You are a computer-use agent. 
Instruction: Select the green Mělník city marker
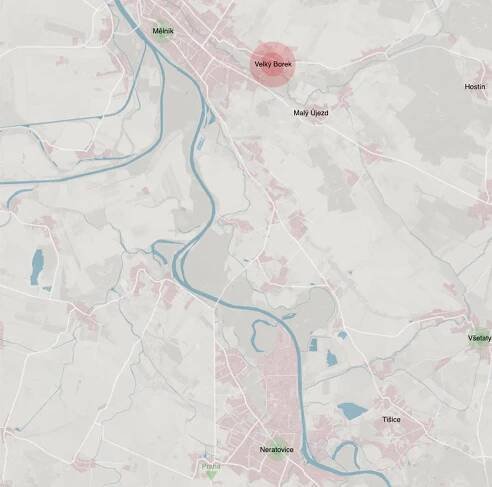163,32
